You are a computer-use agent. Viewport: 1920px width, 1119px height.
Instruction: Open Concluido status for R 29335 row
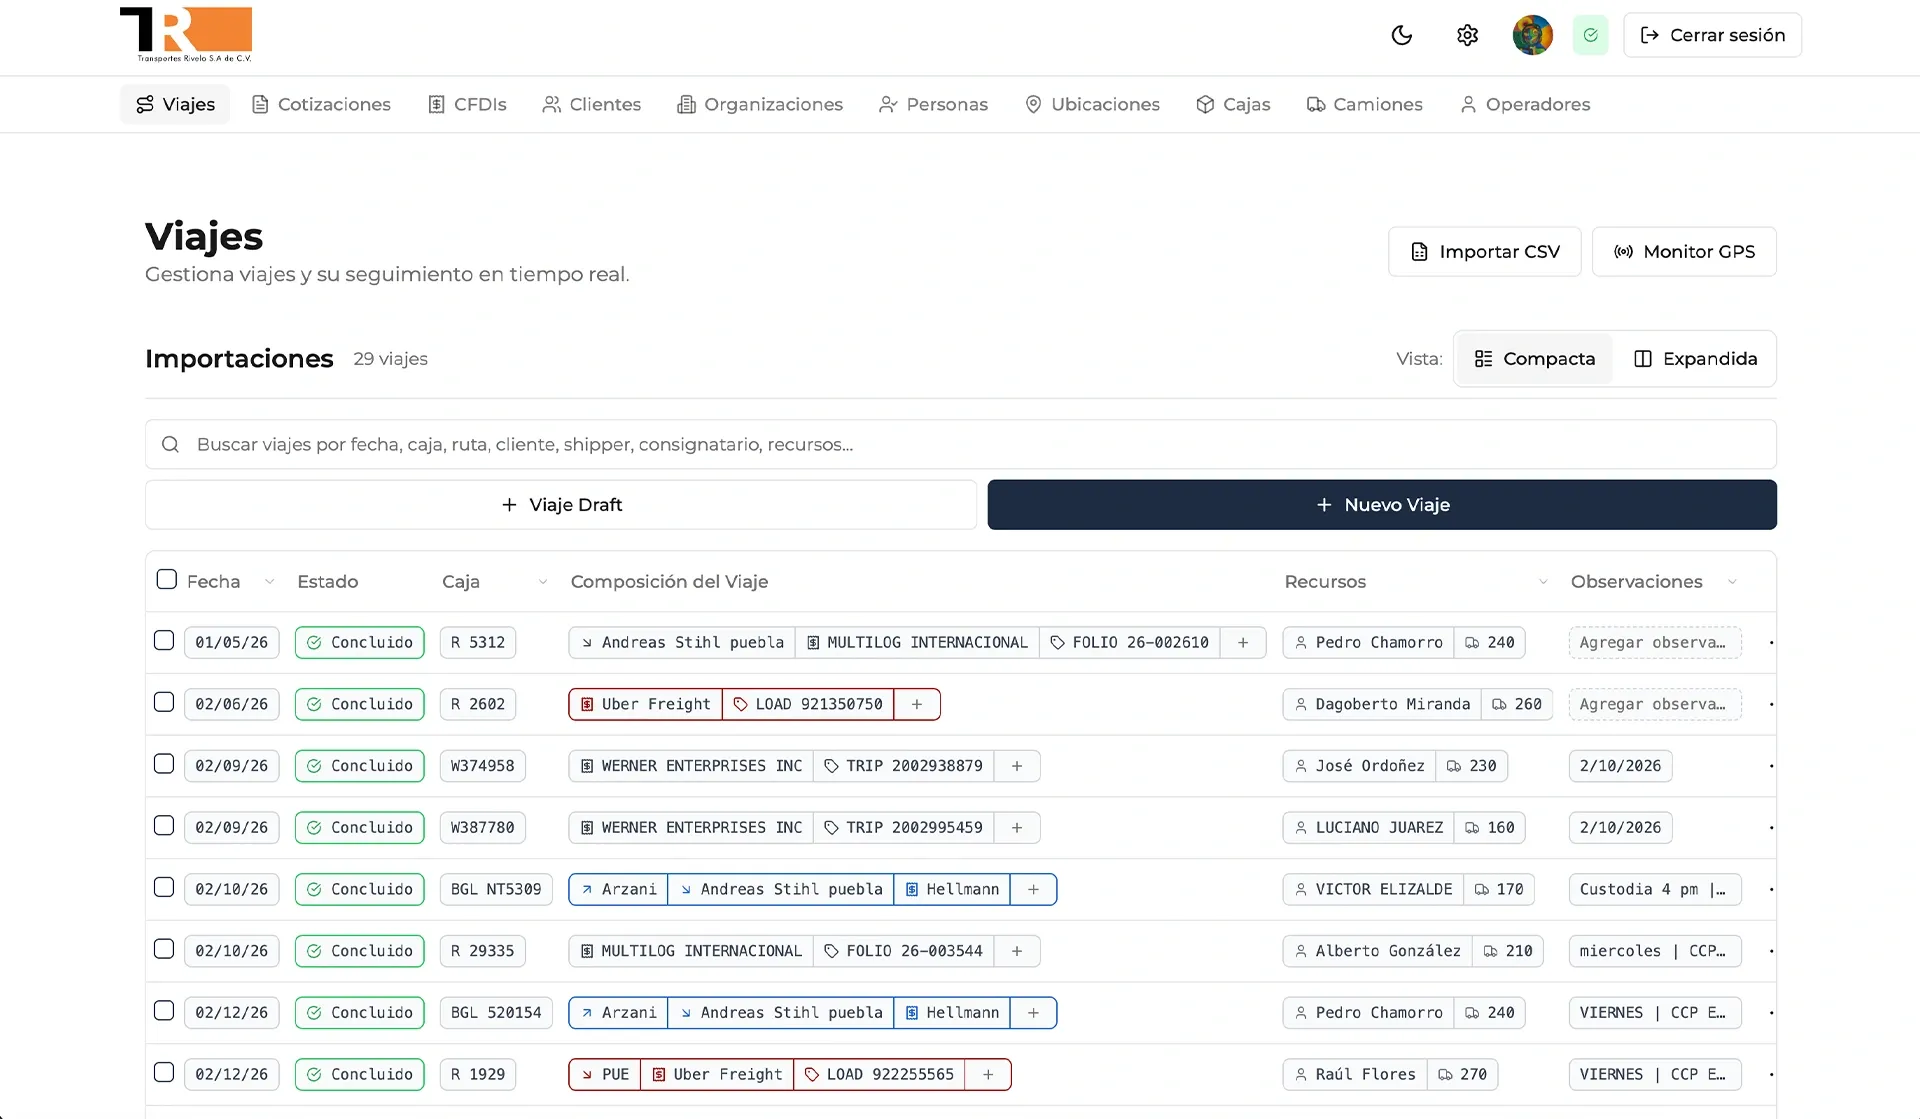coord(360,951)
